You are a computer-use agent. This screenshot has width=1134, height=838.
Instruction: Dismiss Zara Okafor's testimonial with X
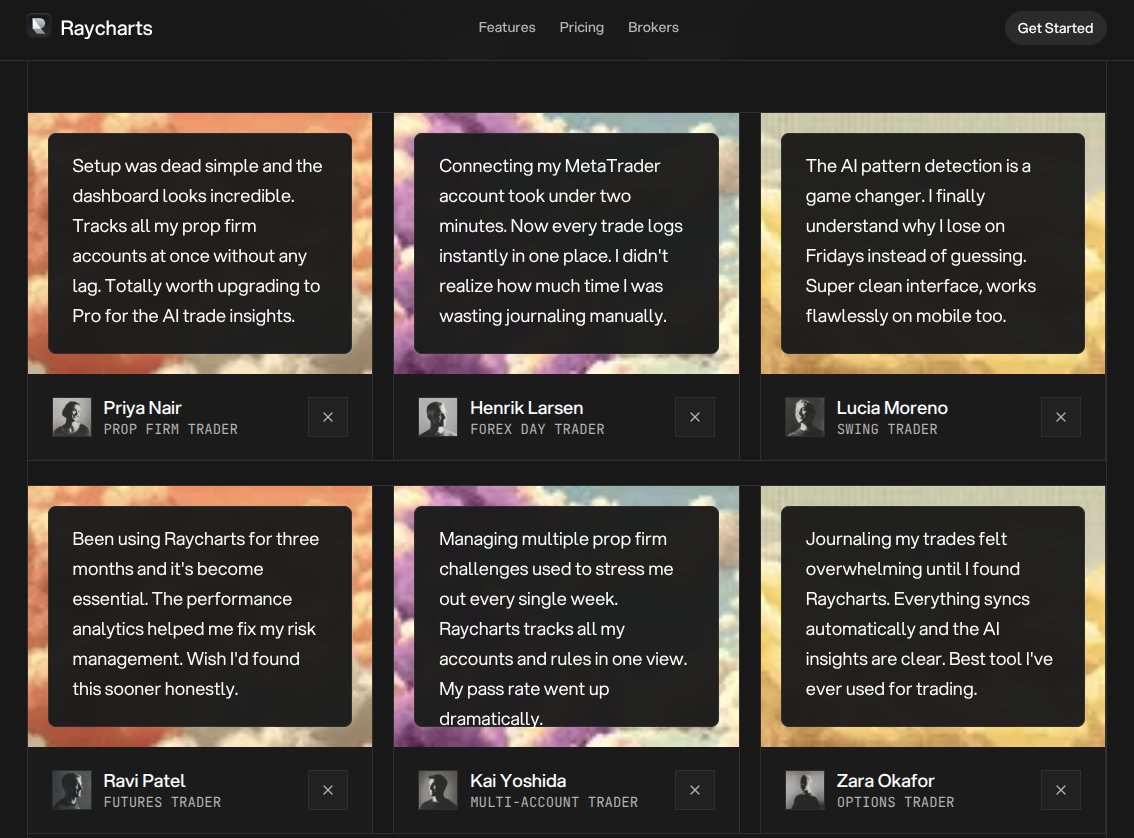click(x=1061, y=790)
